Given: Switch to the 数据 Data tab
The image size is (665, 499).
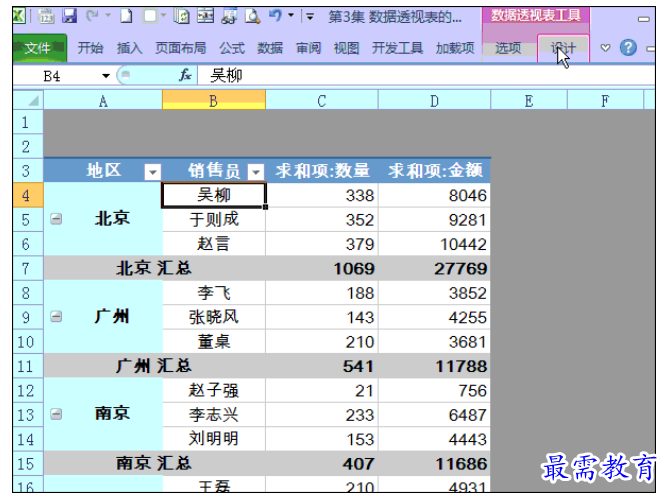Looking at the screenshot, I should coord(270,48).
